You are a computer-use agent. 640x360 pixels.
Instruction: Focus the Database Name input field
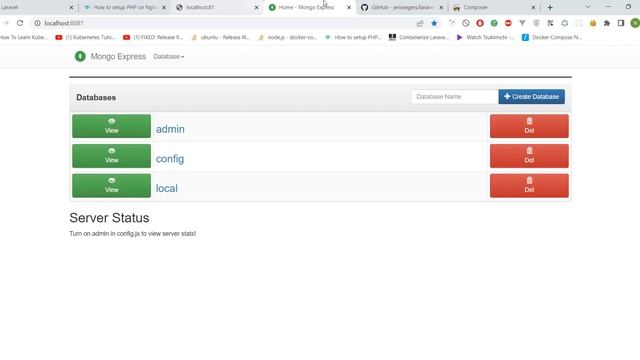pos(455,97)
